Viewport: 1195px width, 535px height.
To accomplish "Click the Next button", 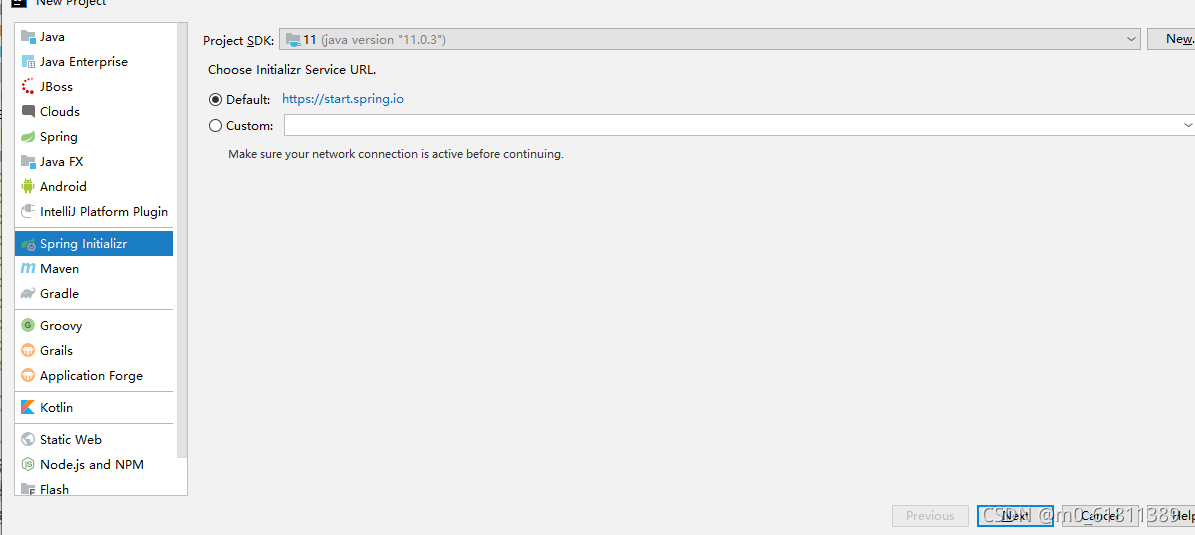I will click(x=1015, y=516).
